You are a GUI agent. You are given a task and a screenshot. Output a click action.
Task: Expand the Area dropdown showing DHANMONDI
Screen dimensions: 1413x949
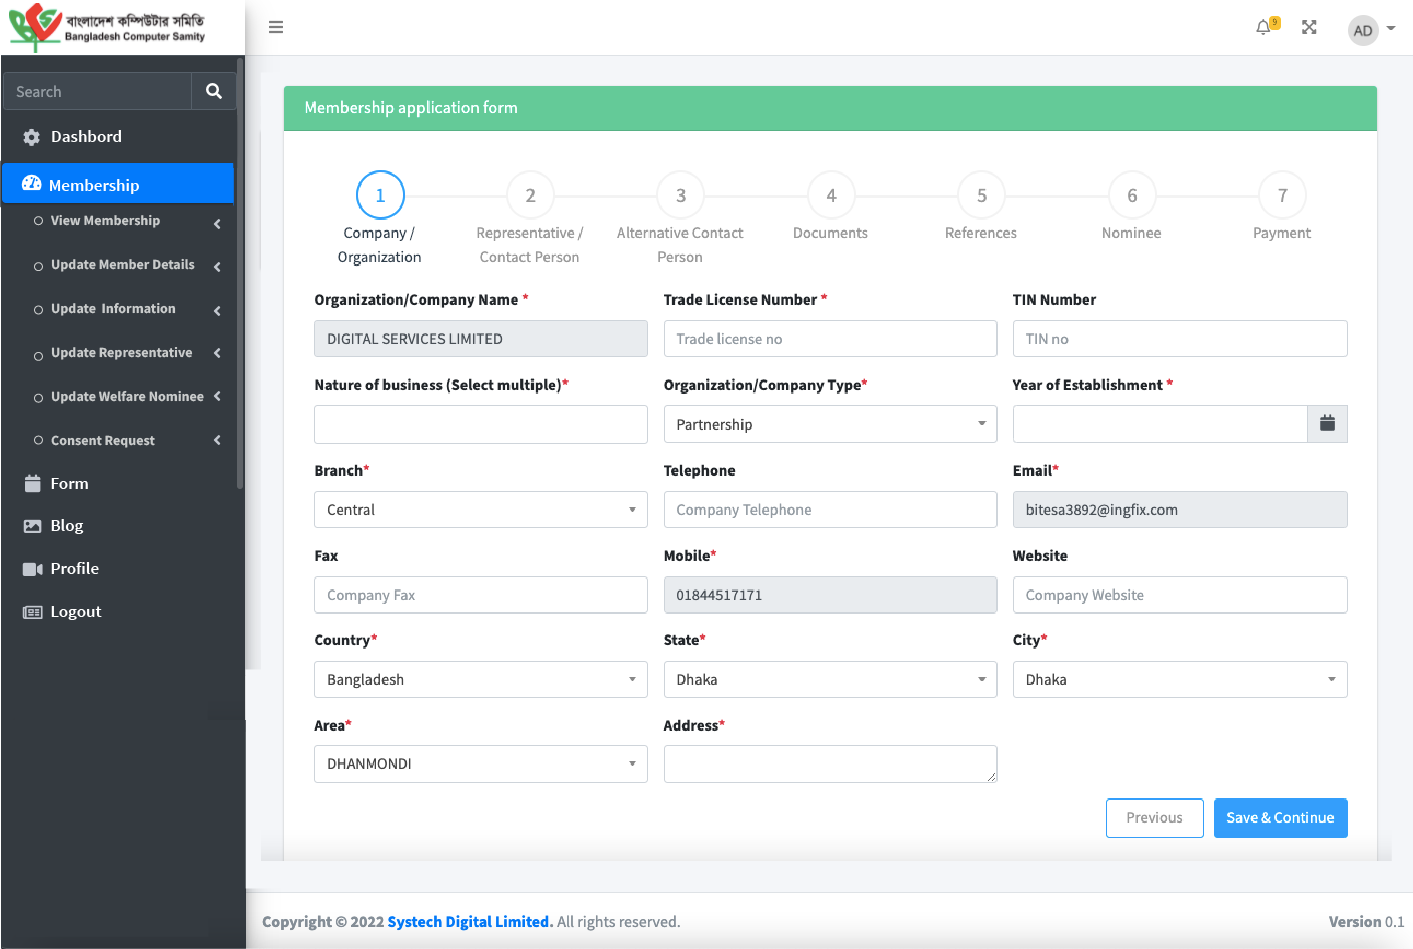[x=480, y=764]
